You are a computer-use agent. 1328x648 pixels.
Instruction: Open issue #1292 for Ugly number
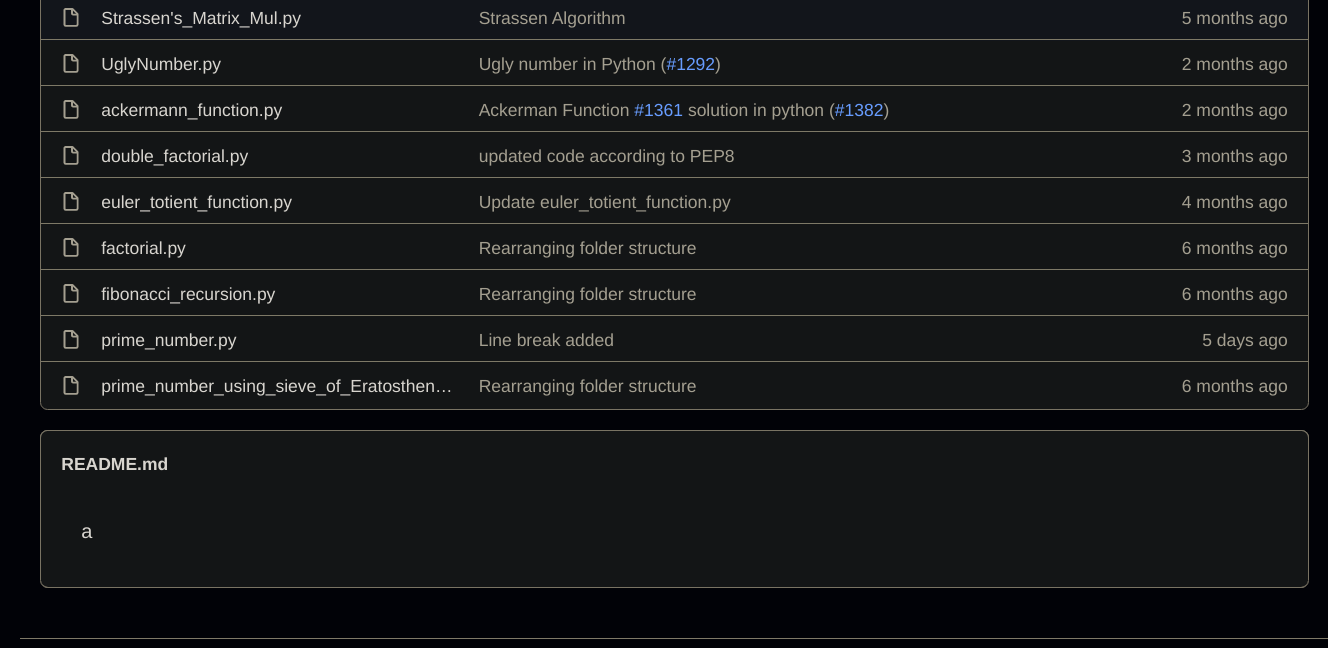691,64
